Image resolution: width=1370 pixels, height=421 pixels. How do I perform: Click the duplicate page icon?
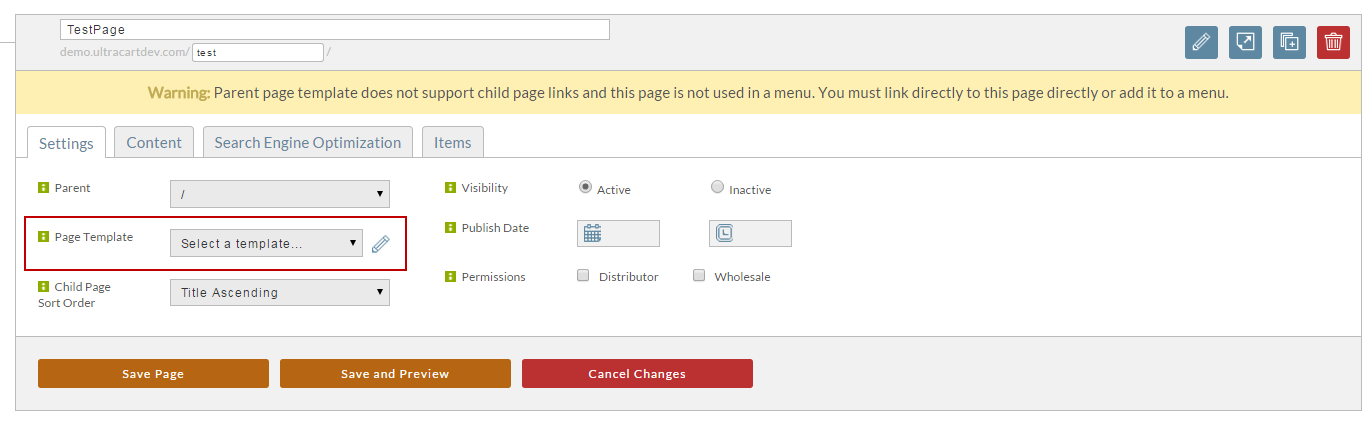point(1289,42)
